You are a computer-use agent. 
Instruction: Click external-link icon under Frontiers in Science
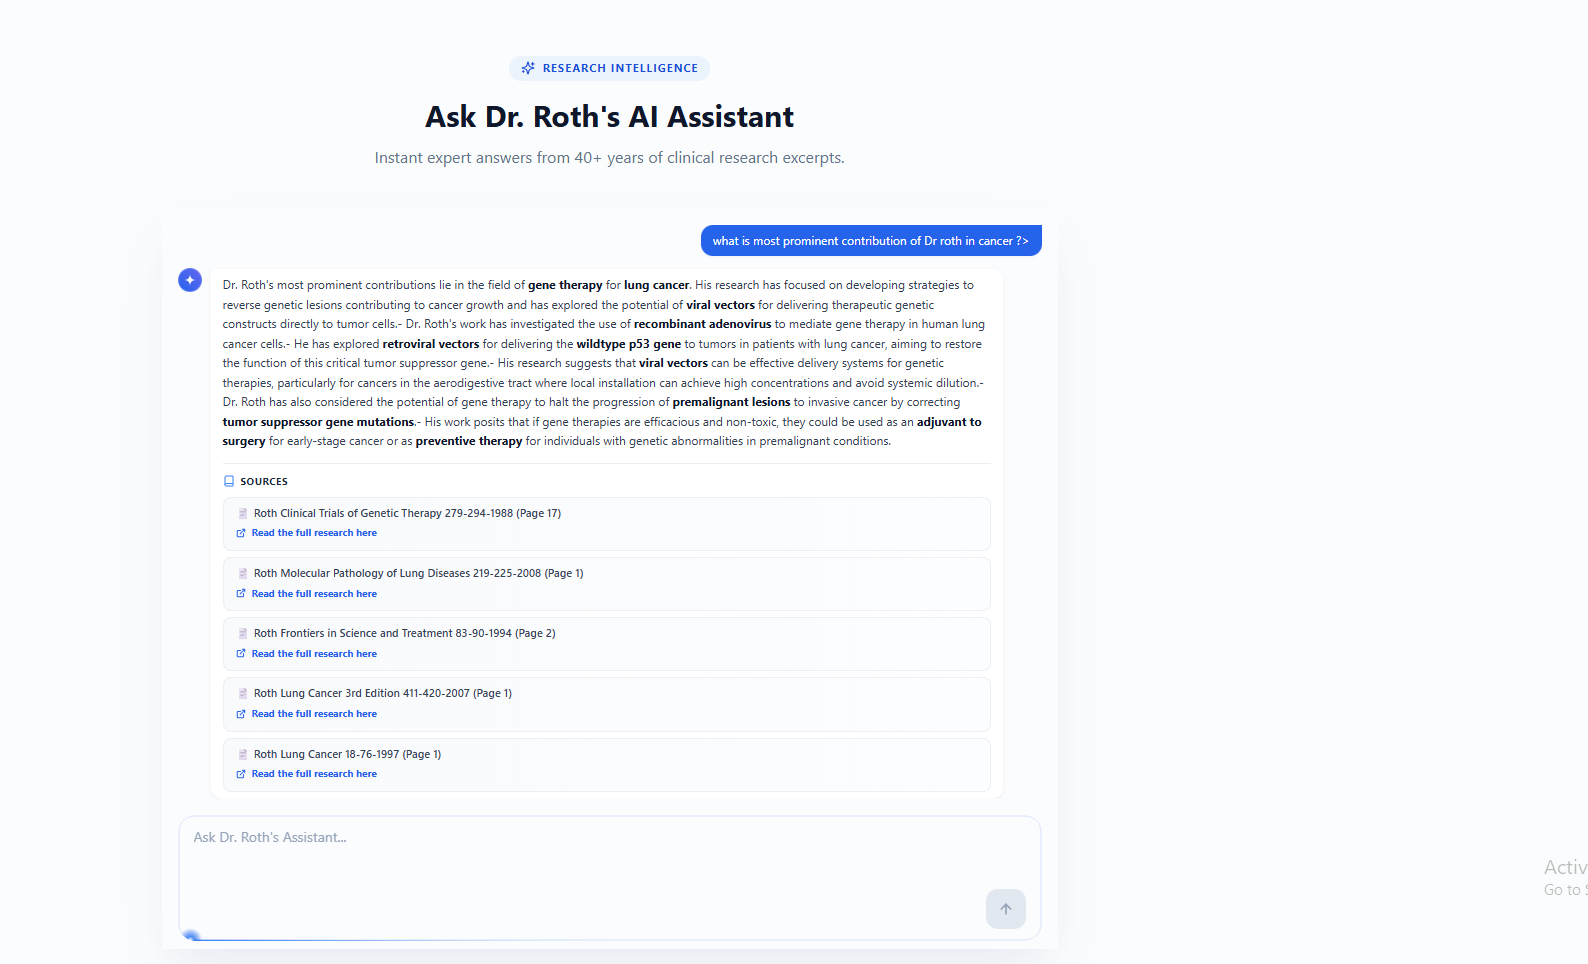pos(241,654)
